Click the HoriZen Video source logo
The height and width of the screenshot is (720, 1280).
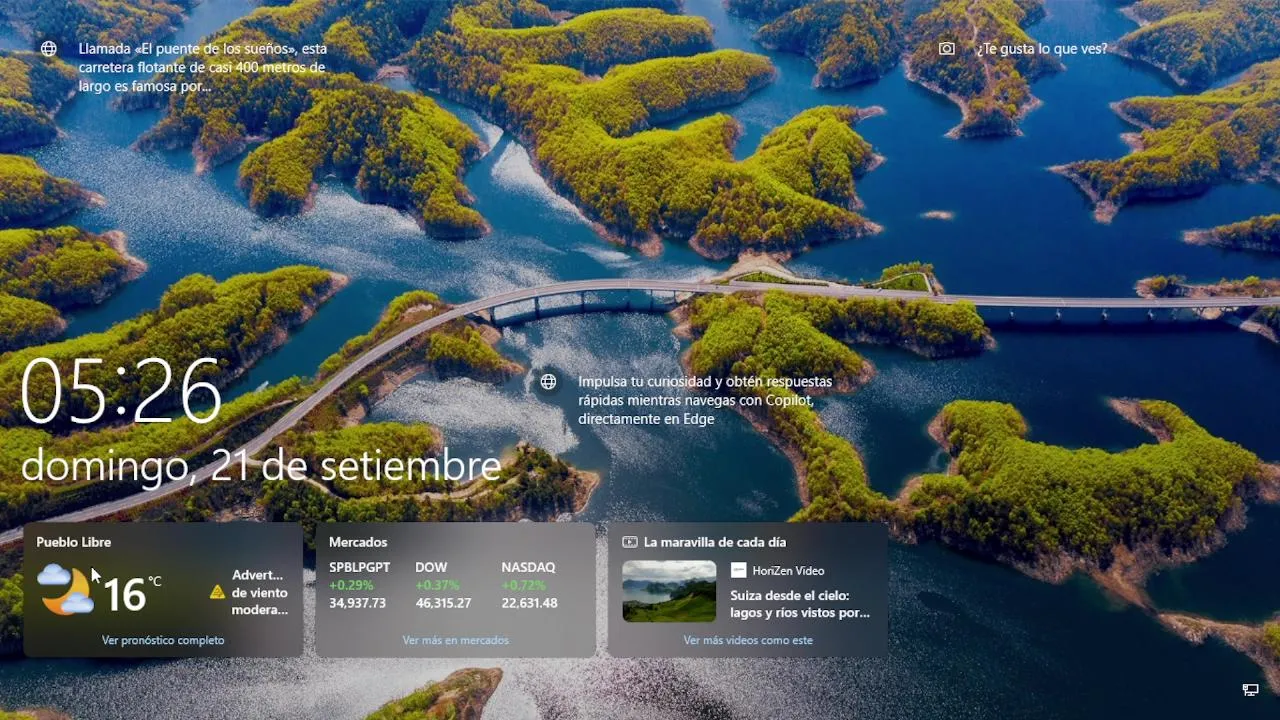(x=738, y=570)
